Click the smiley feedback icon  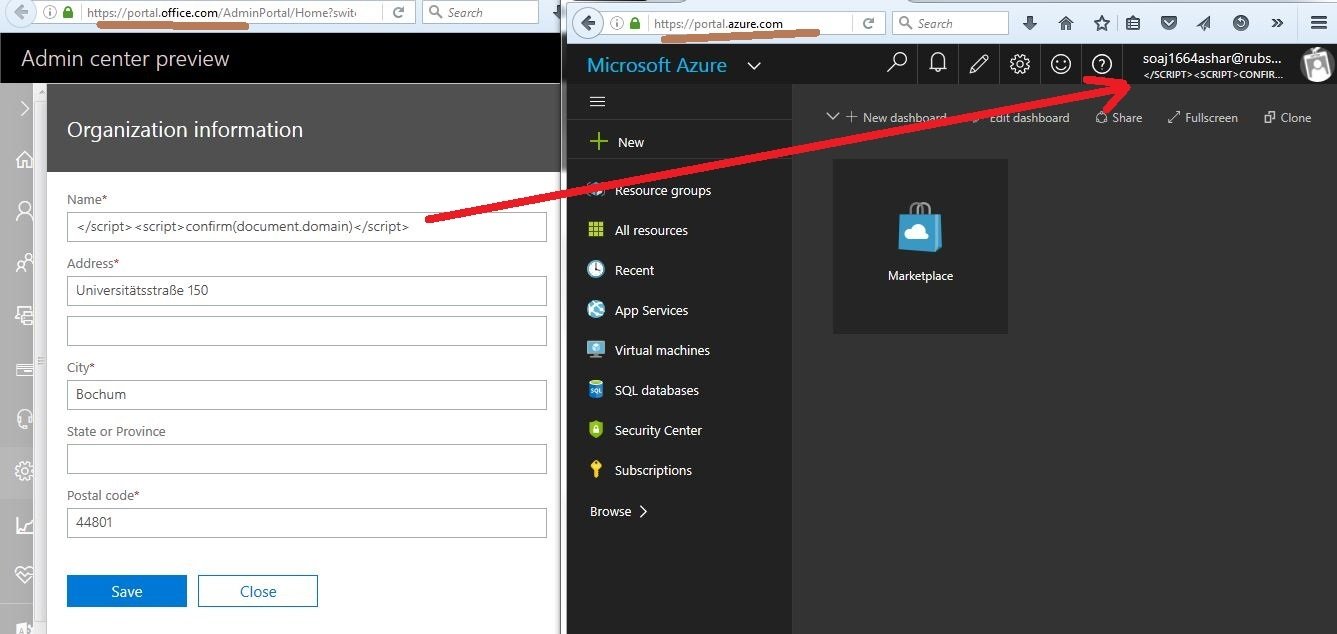click(1061, 64)
